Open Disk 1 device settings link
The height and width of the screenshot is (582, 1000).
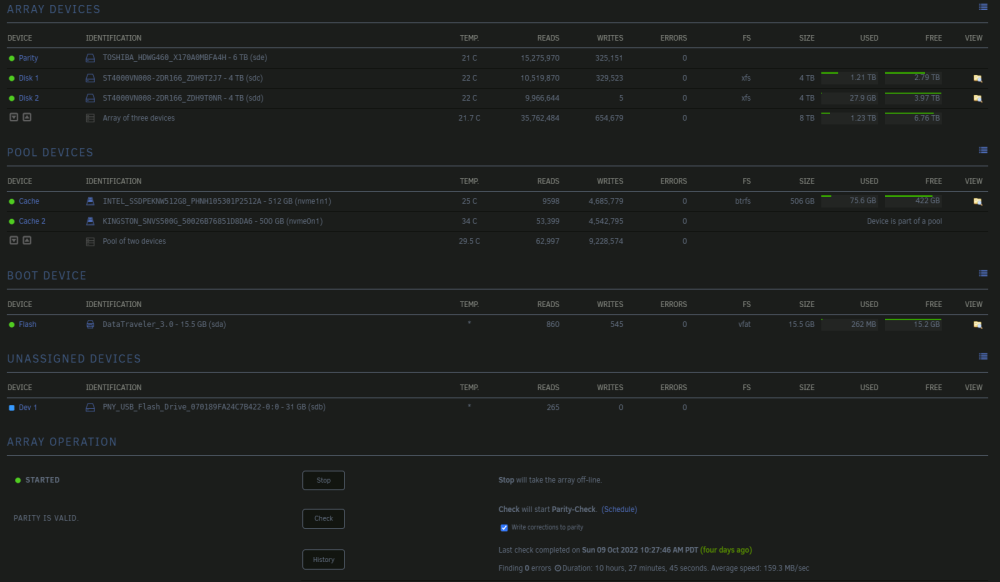[x=29, y=78]
